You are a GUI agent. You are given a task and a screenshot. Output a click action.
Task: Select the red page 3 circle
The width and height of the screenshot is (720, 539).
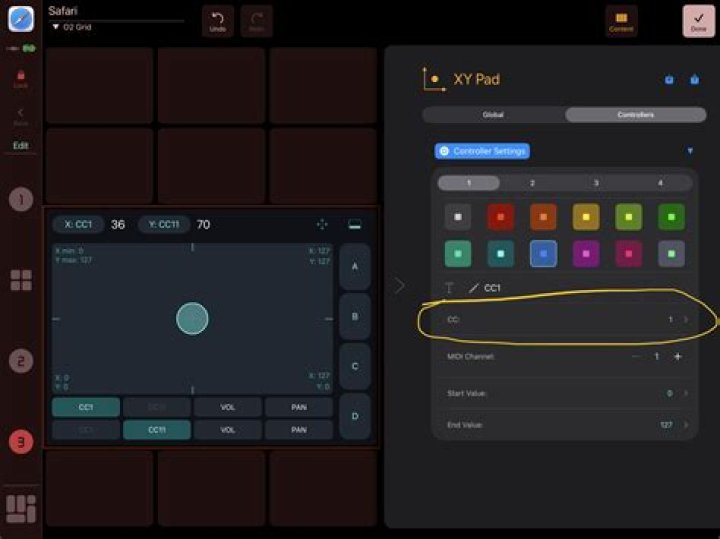21,442
